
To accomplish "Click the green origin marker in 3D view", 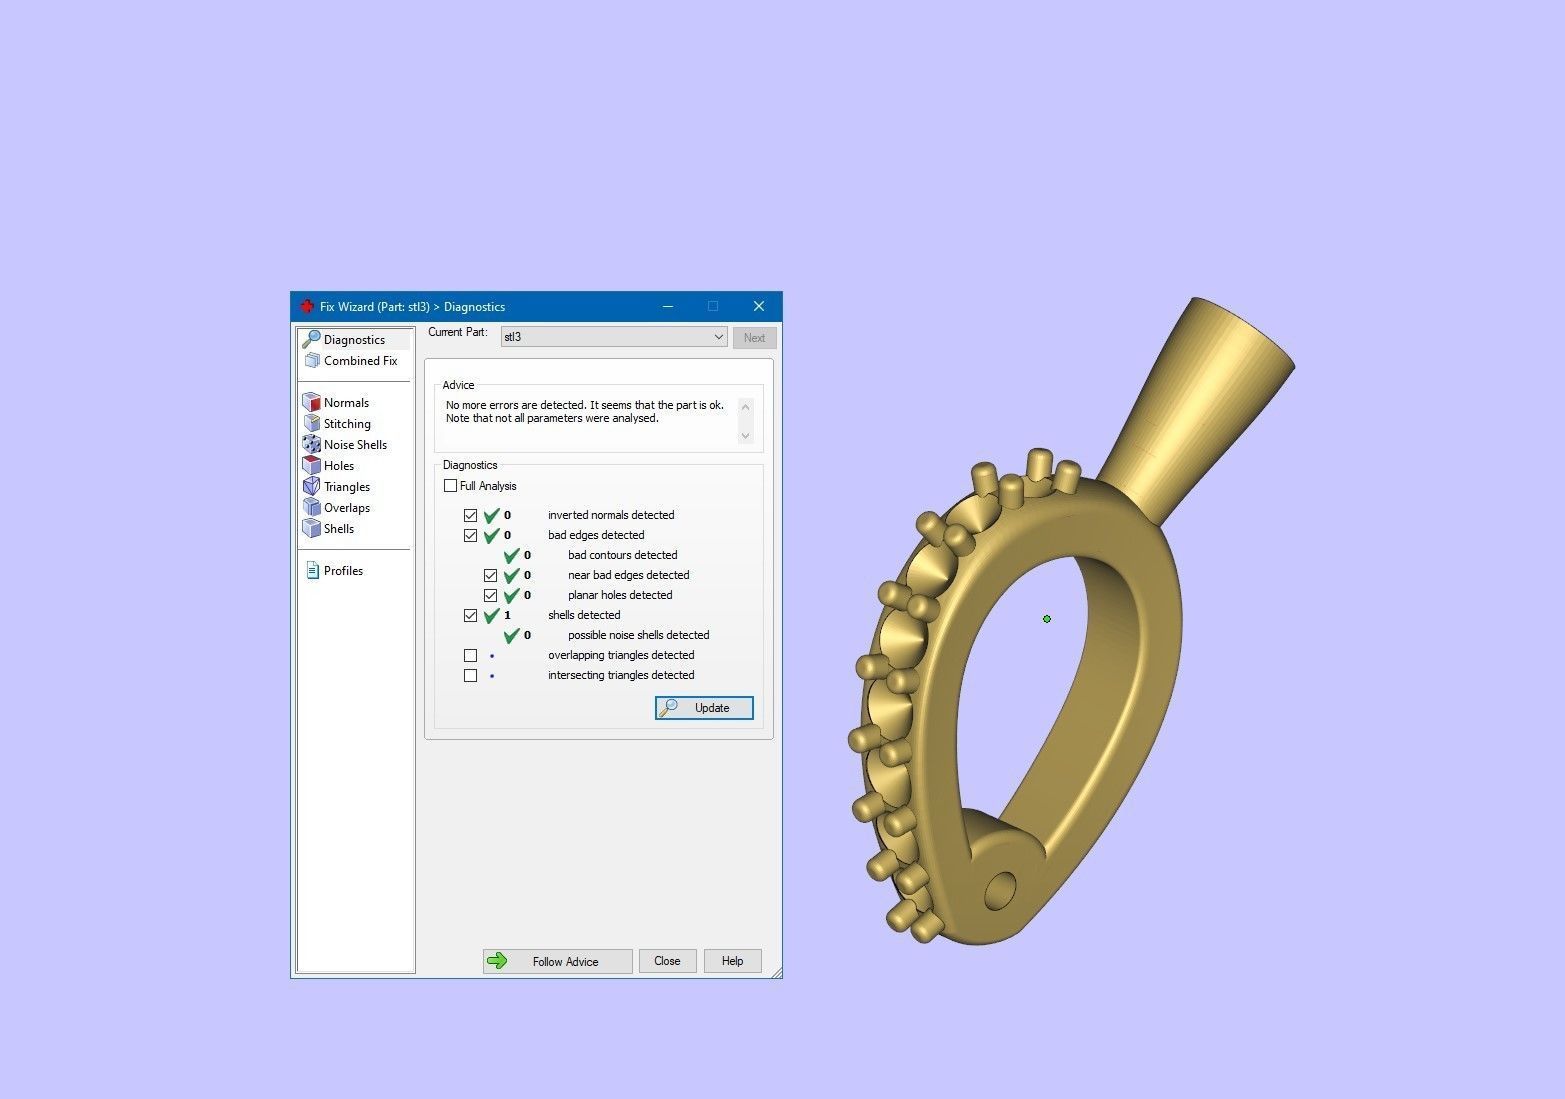I will 1047,619.
